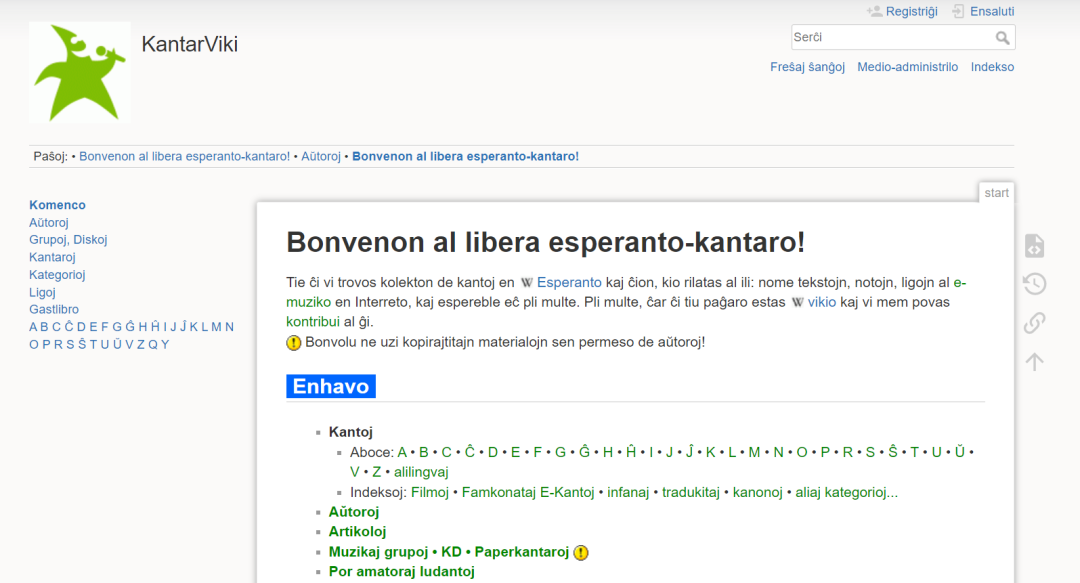Image resolution: width=1080 pixels, height=583 pixels.
Task: Open Gastlibro in the sidebar
Action: 54,309
